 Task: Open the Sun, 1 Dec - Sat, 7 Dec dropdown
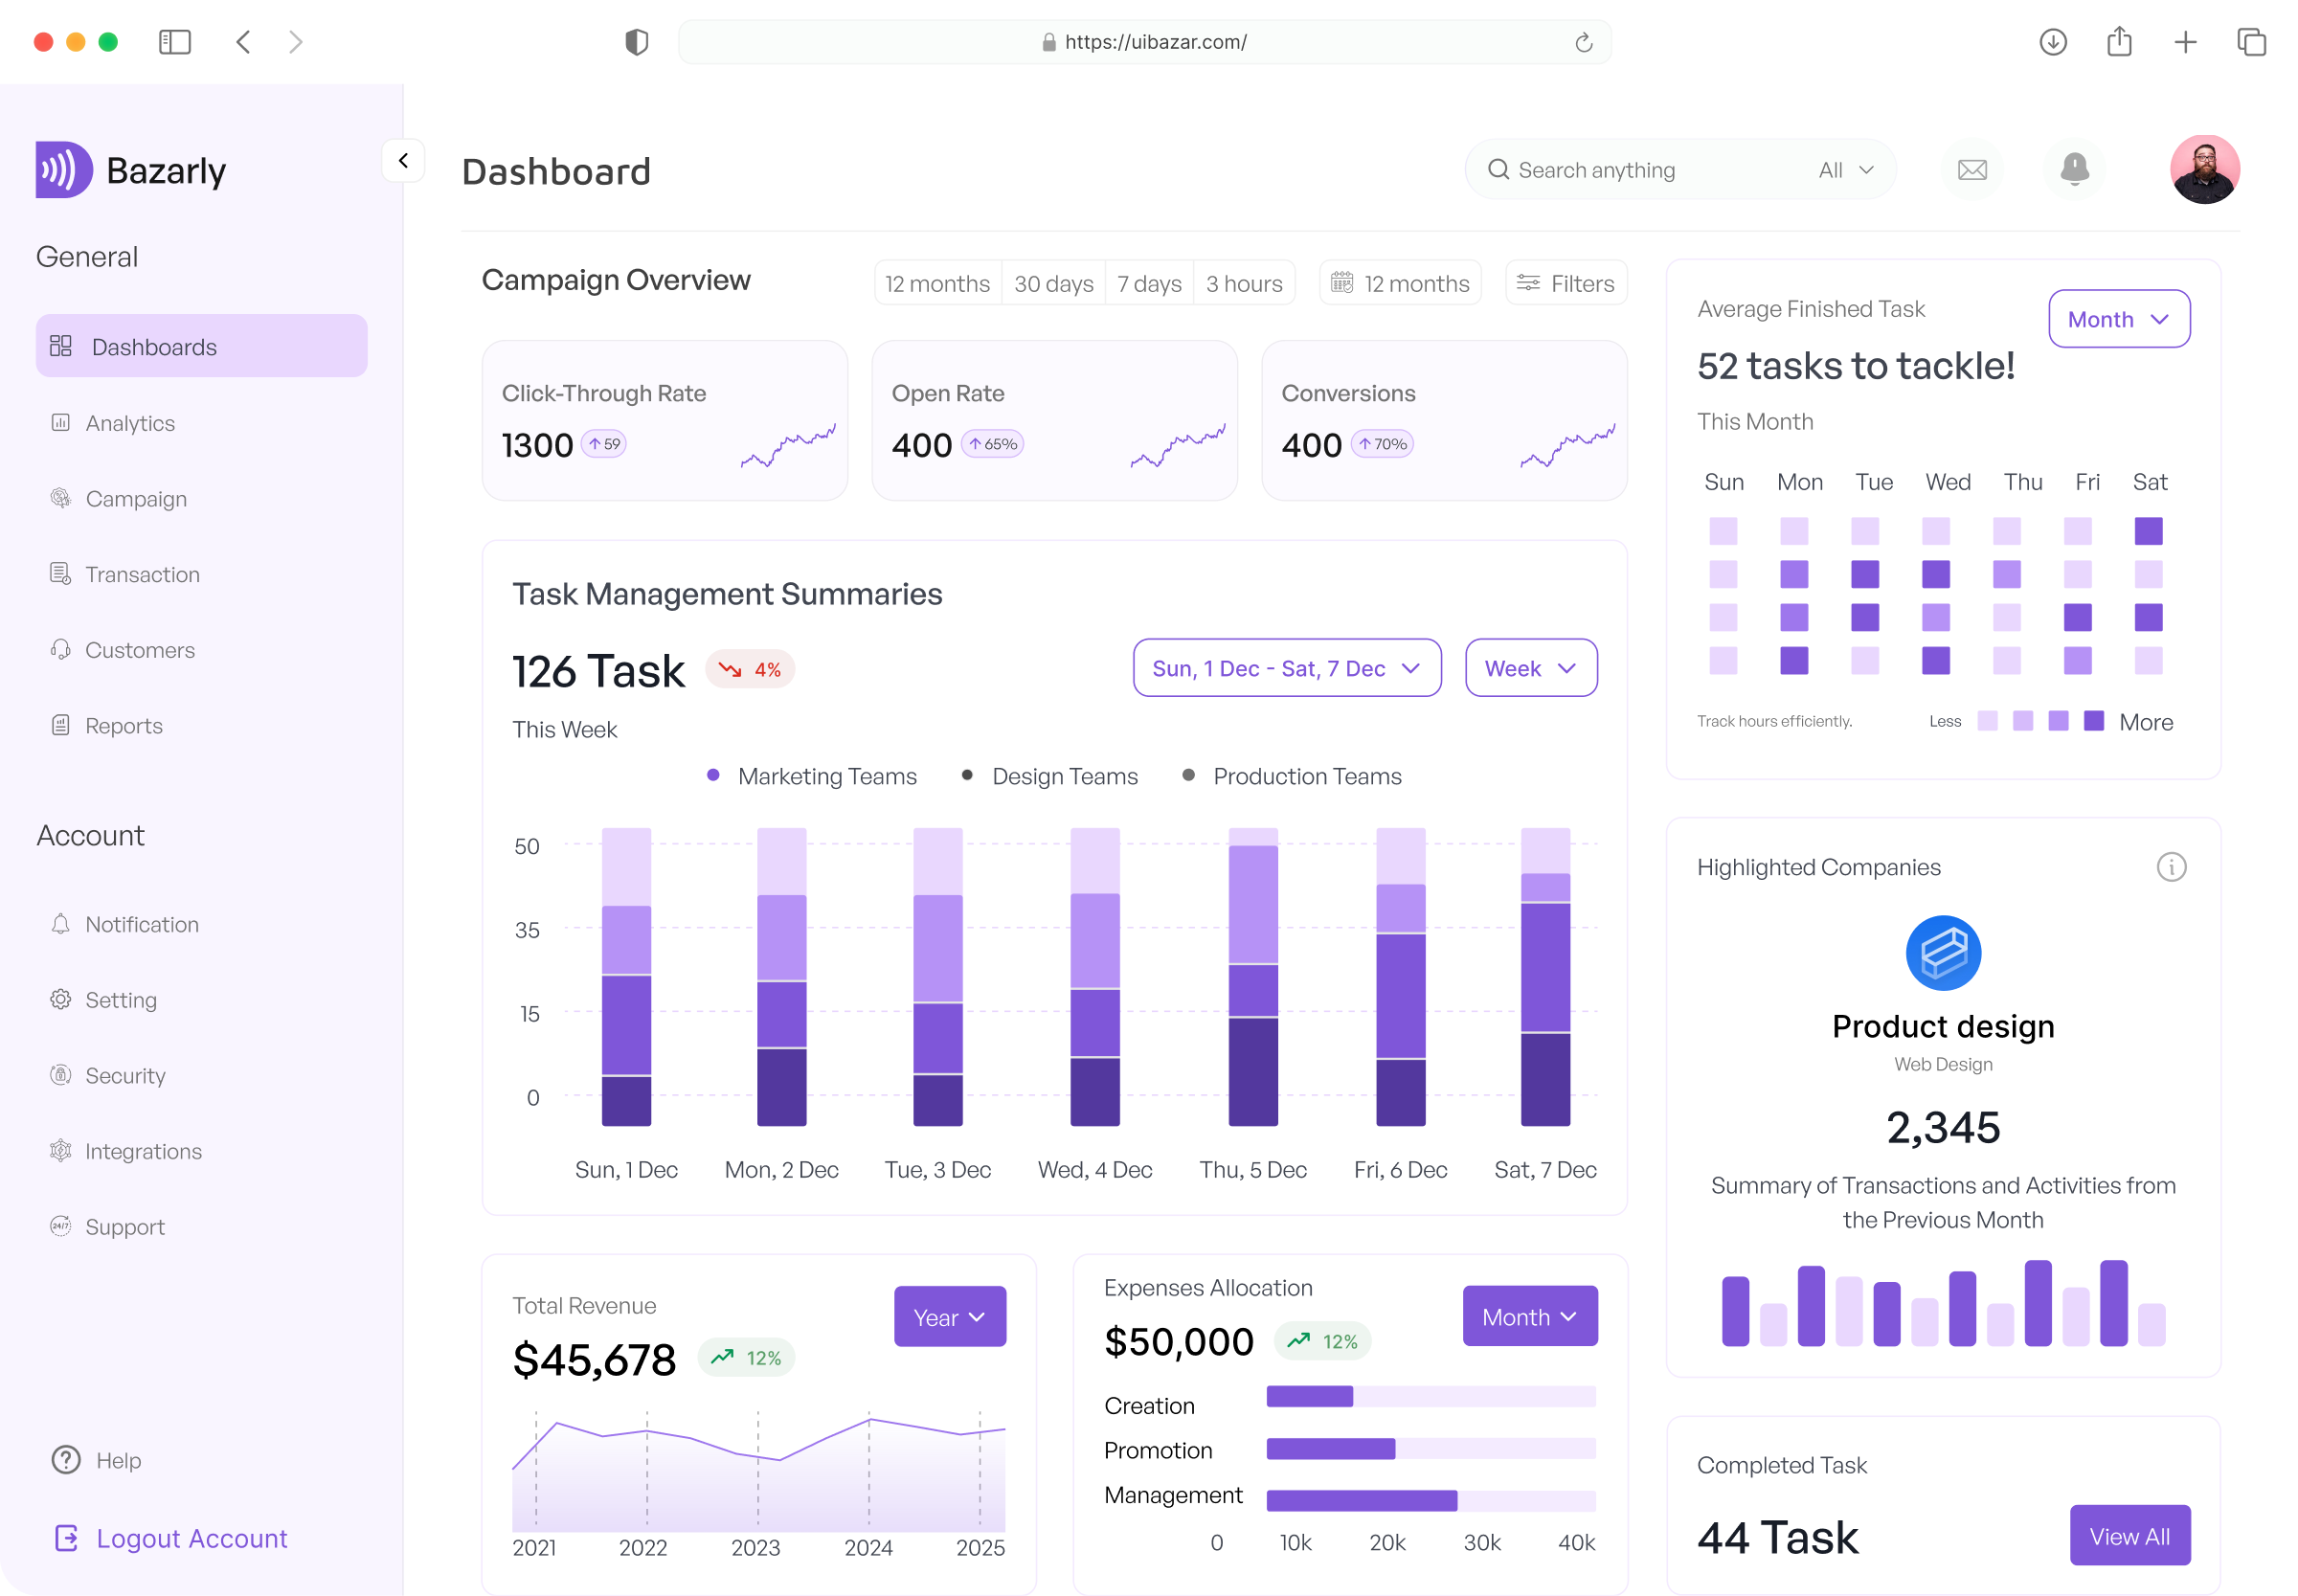[x=1286, y=668]
